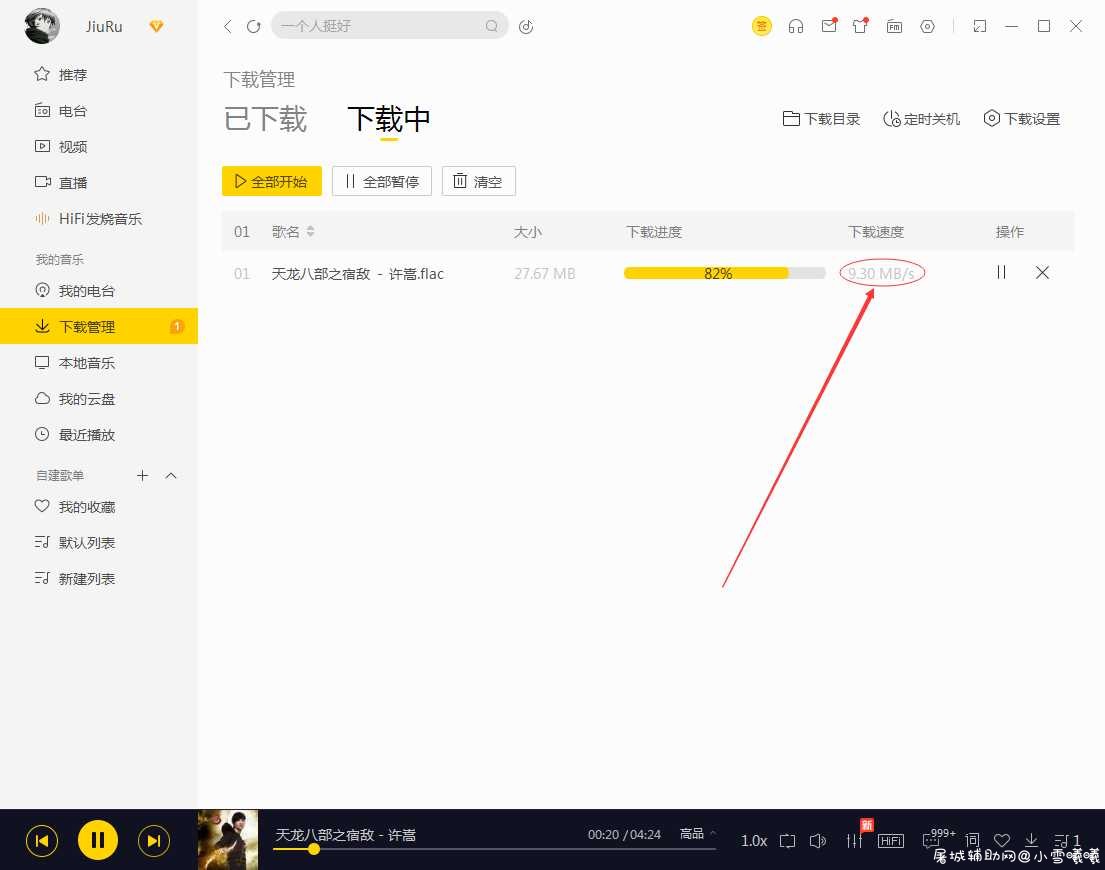Open the hexagon settings icon in title bar
1105x870 pixels.
pos(927,27)
